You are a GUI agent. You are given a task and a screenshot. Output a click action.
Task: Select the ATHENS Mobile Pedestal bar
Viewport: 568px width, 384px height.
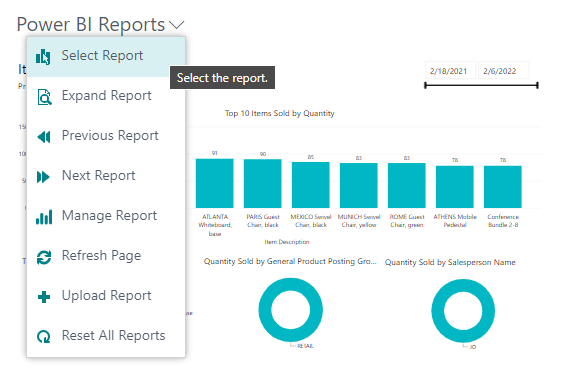(455, 187)
